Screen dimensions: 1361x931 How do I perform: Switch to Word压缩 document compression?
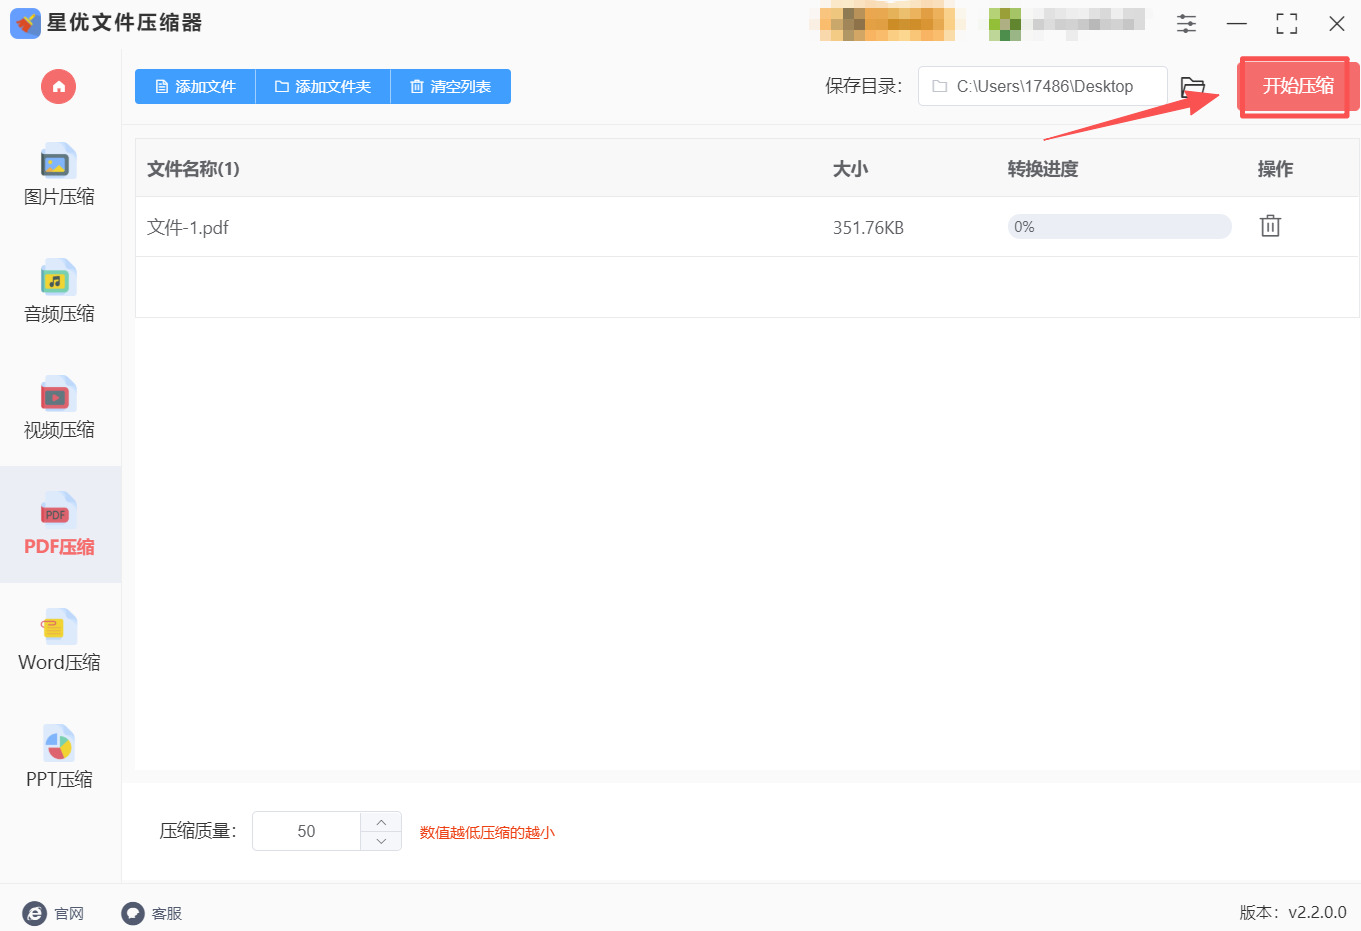[58, 640]
